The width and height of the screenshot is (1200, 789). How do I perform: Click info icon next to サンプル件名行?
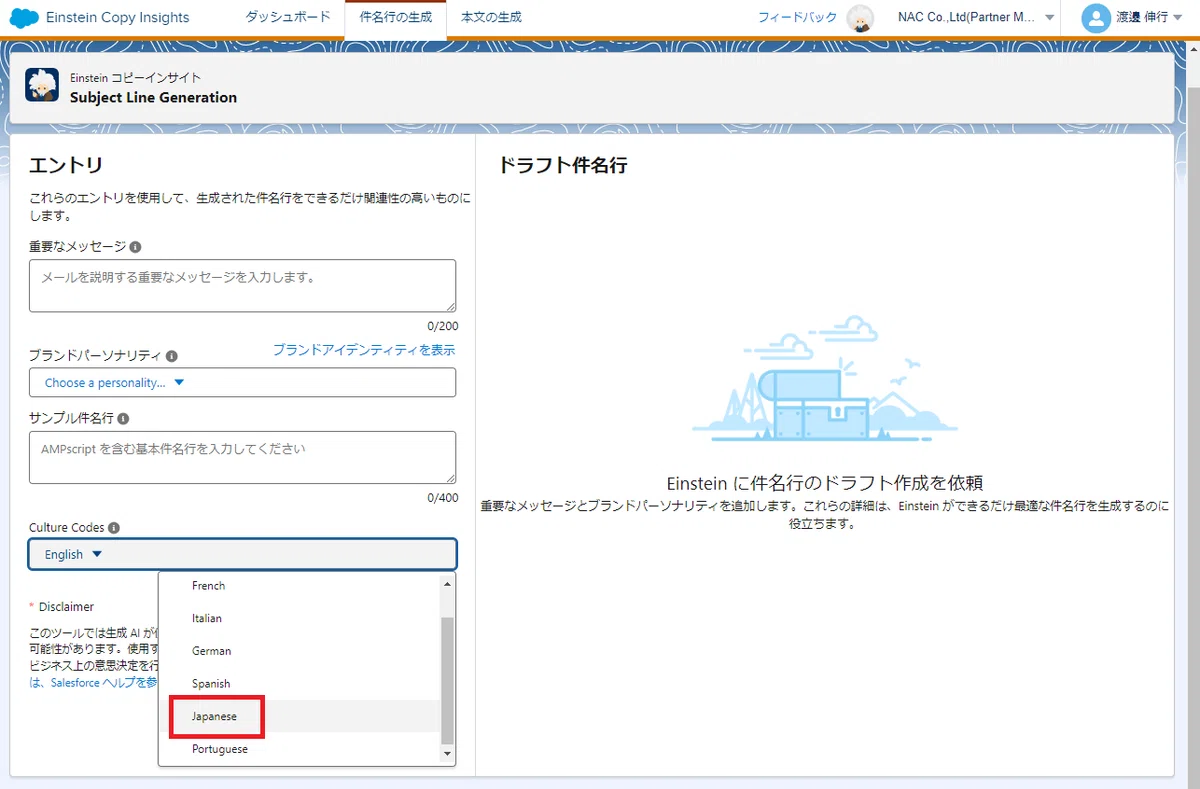tap(123, 419)
